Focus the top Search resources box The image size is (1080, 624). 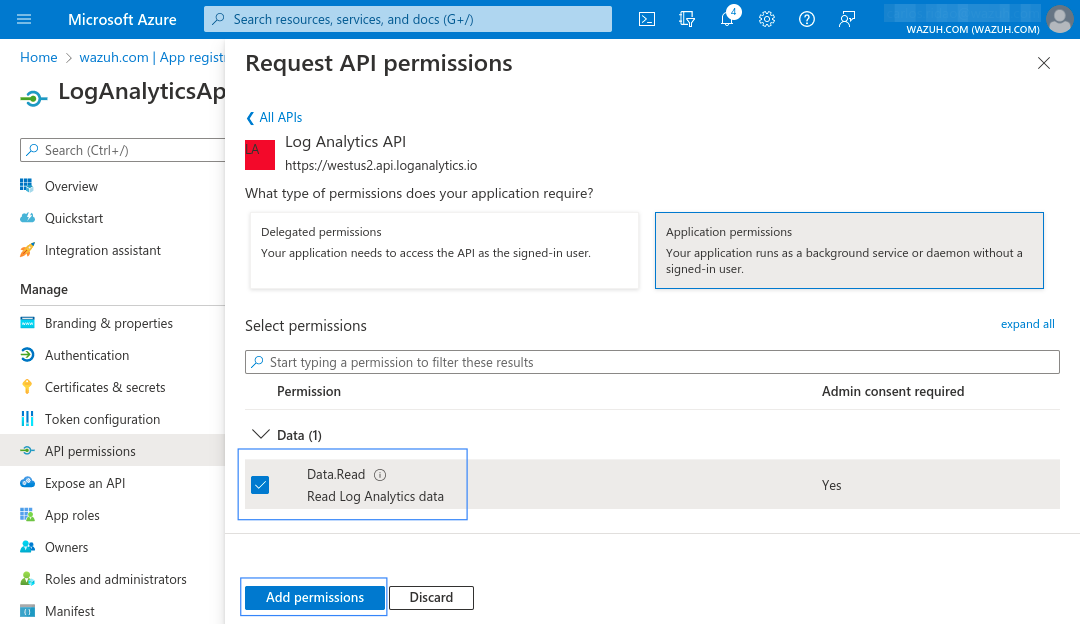click(x=408, y=19)
